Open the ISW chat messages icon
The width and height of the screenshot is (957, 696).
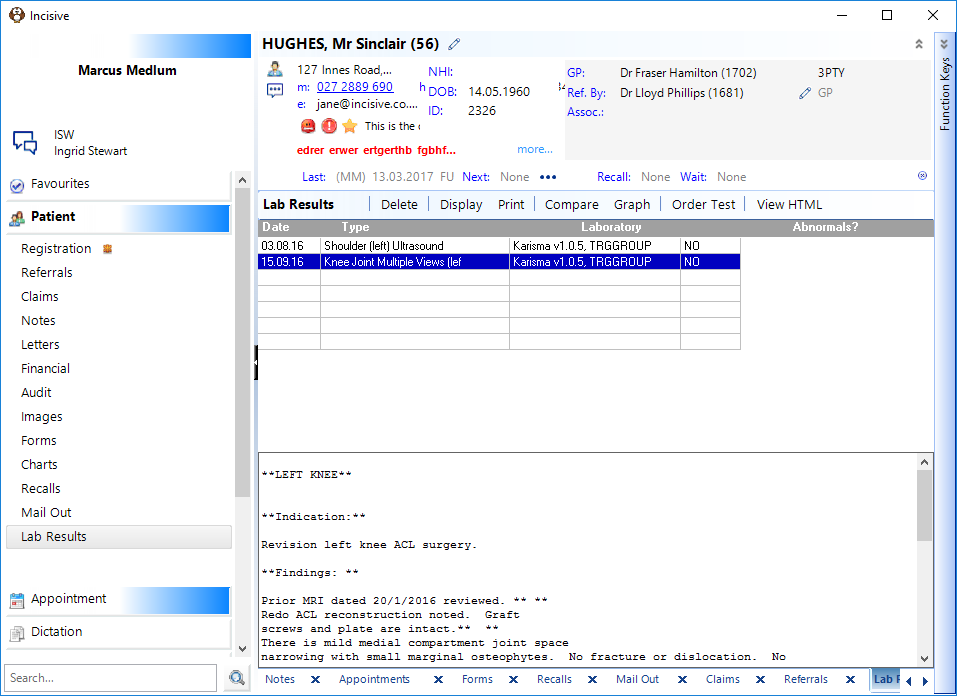[25, 142]
